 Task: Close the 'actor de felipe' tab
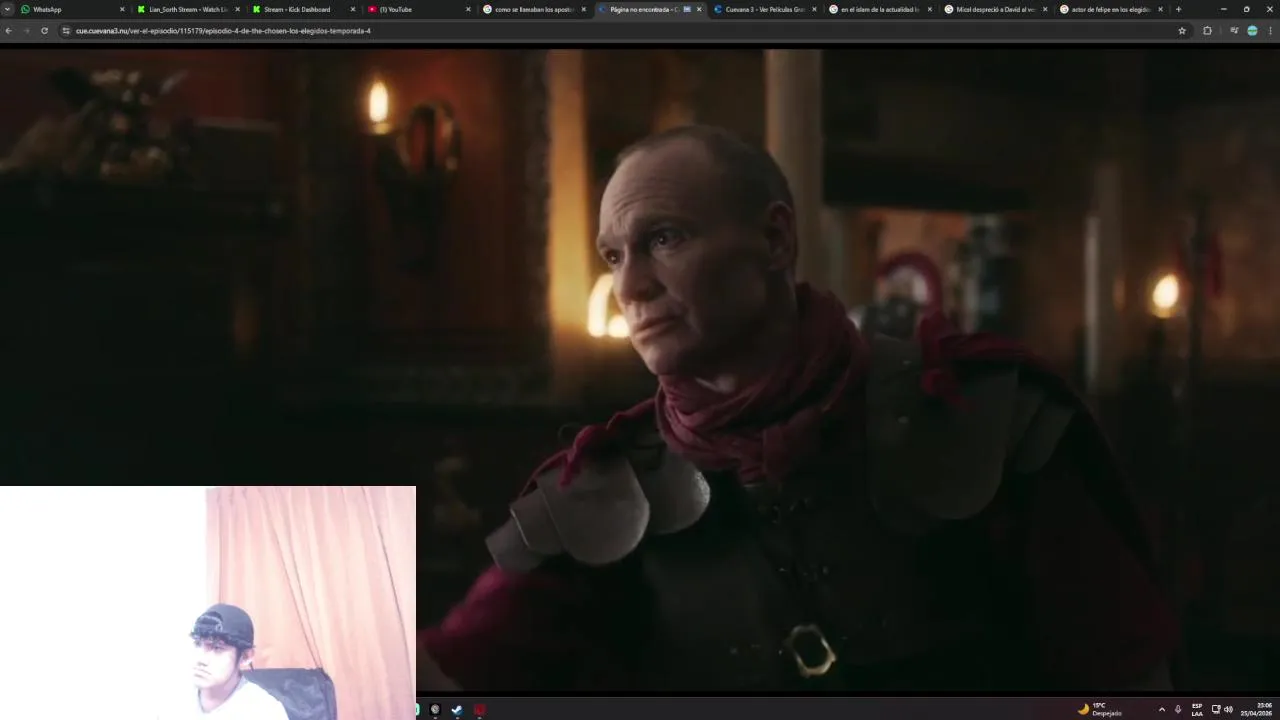pos(1160,9)
